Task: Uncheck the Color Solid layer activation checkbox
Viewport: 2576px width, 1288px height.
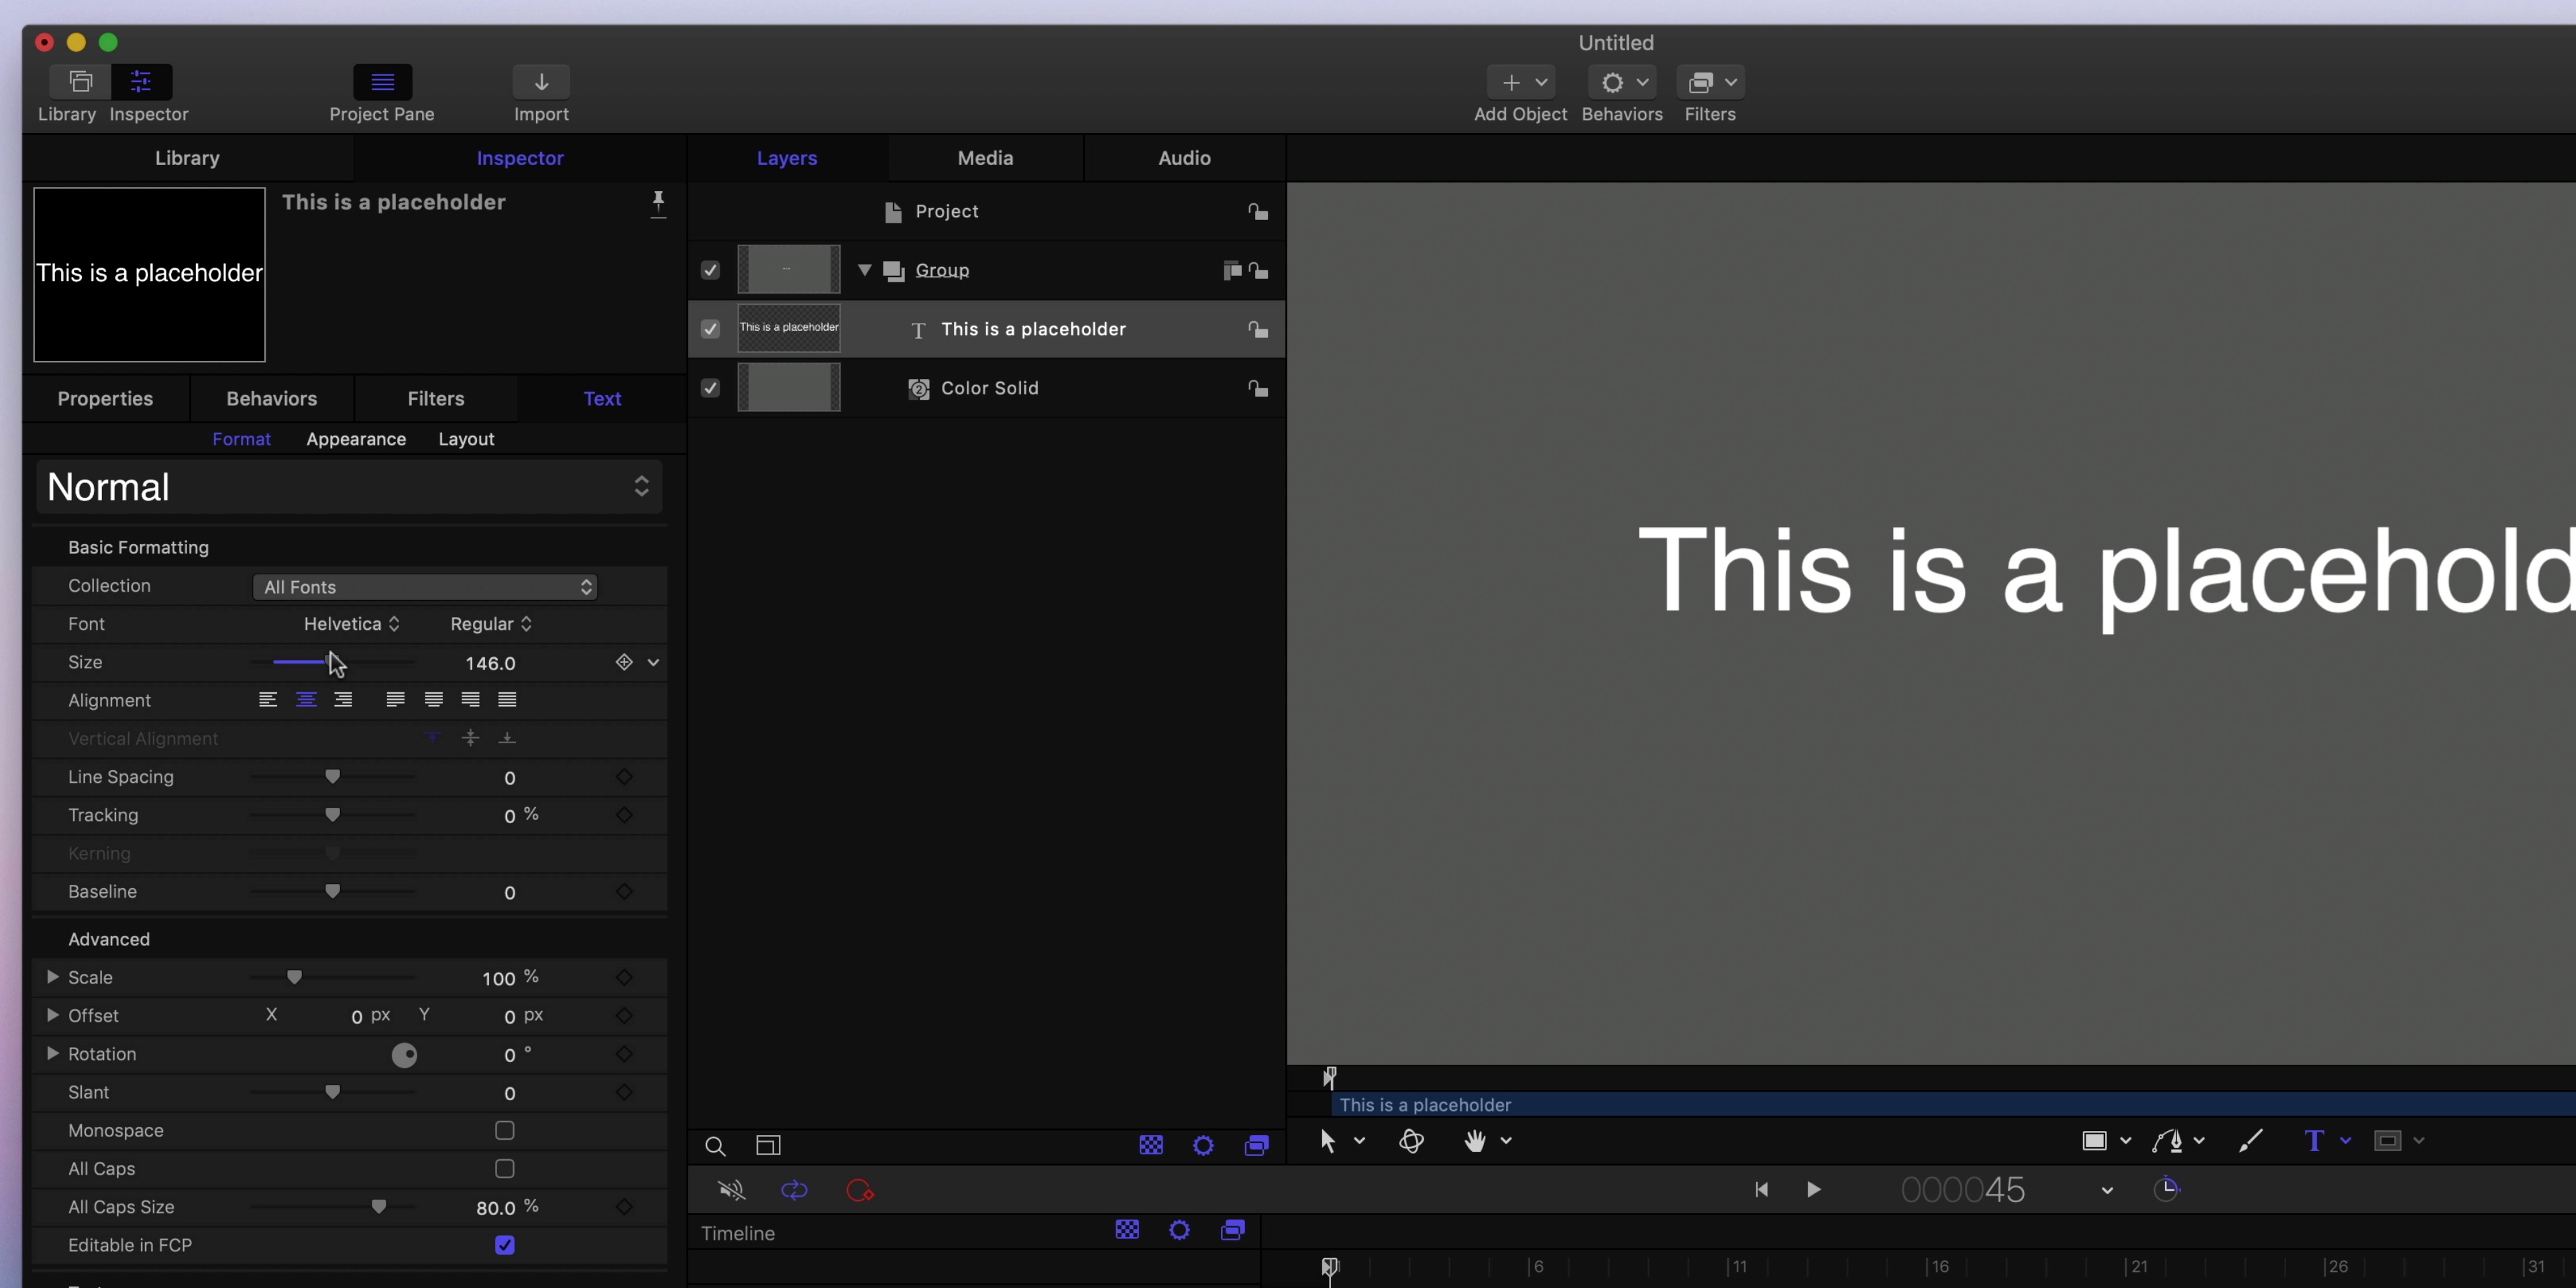Action: 710,387
